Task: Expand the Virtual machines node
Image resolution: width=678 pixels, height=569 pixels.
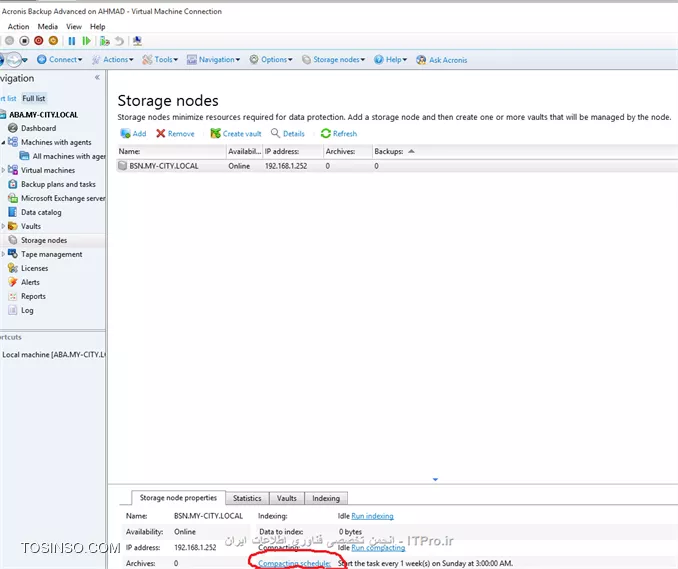Action: point(3,170)
